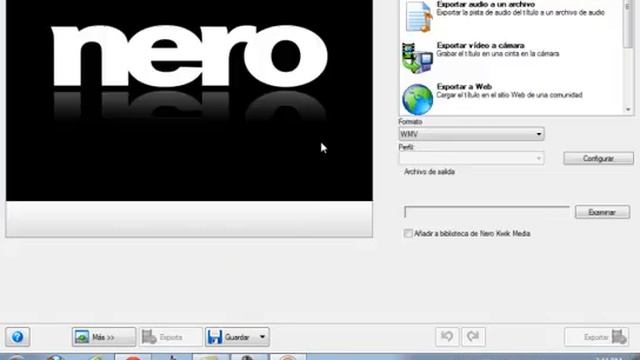Click the Configurar button

point(598,158)
